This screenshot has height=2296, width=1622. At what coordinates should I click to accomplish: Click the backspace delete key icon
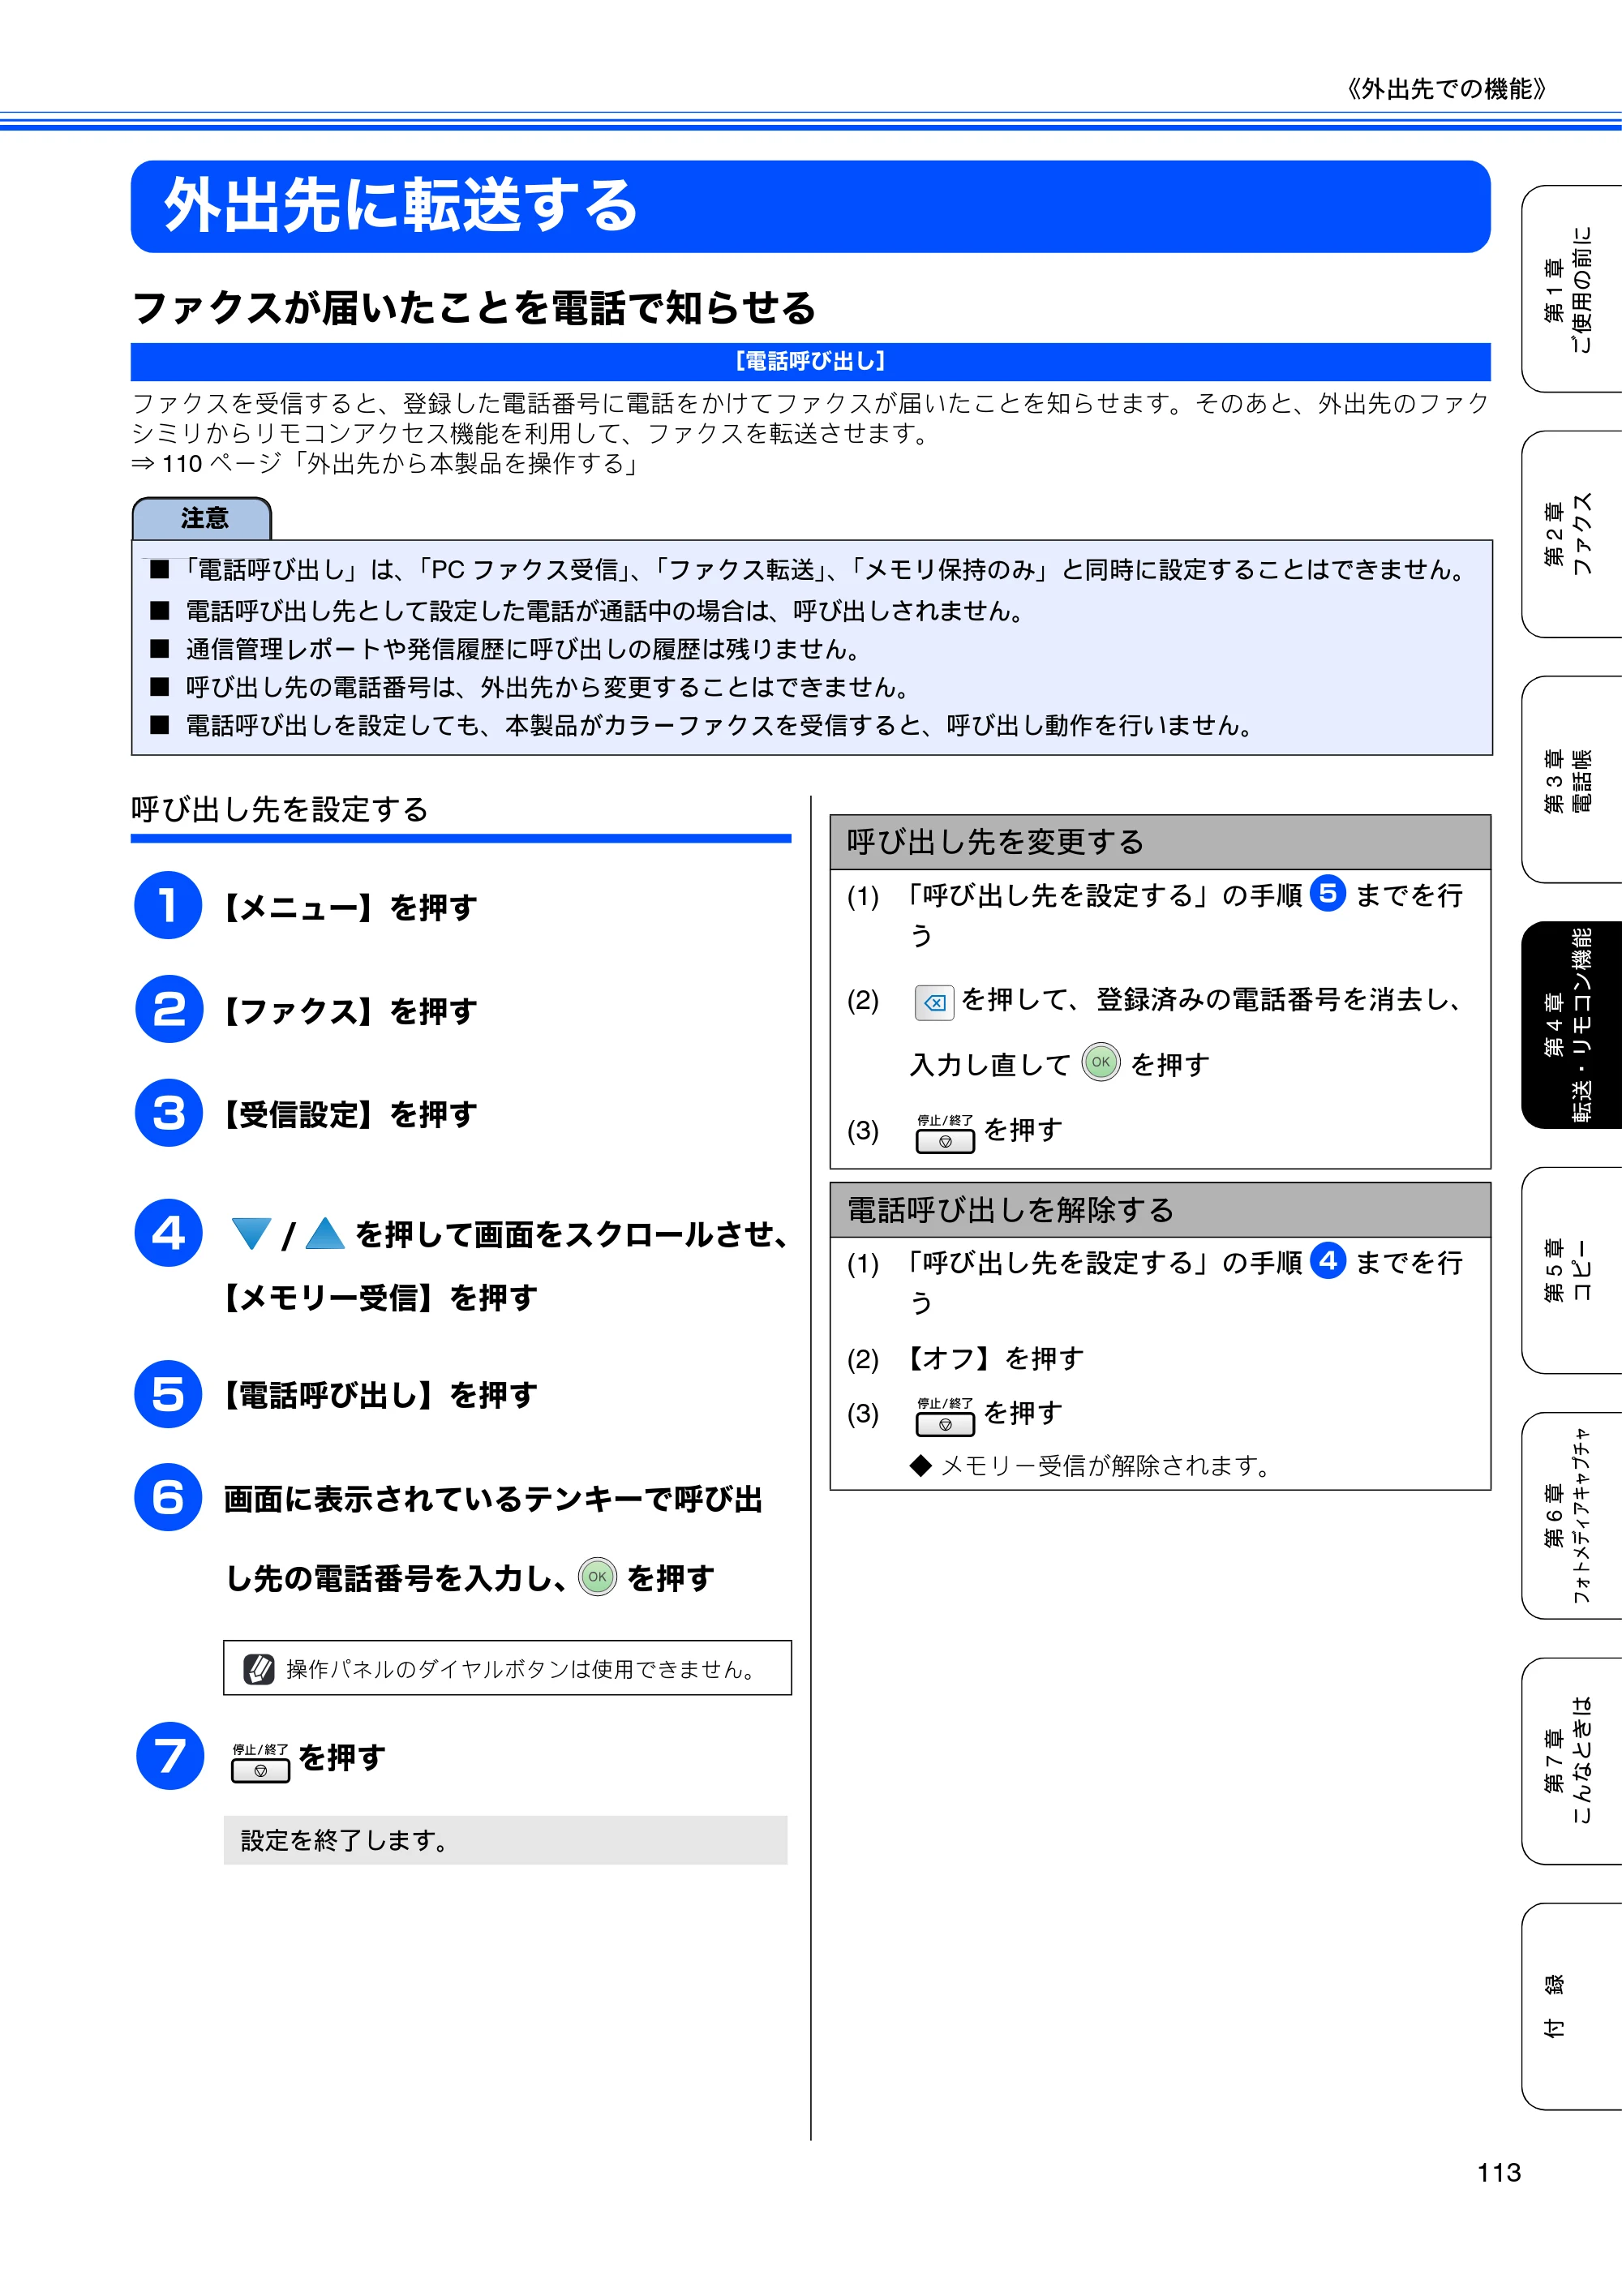pos(934,1002)
